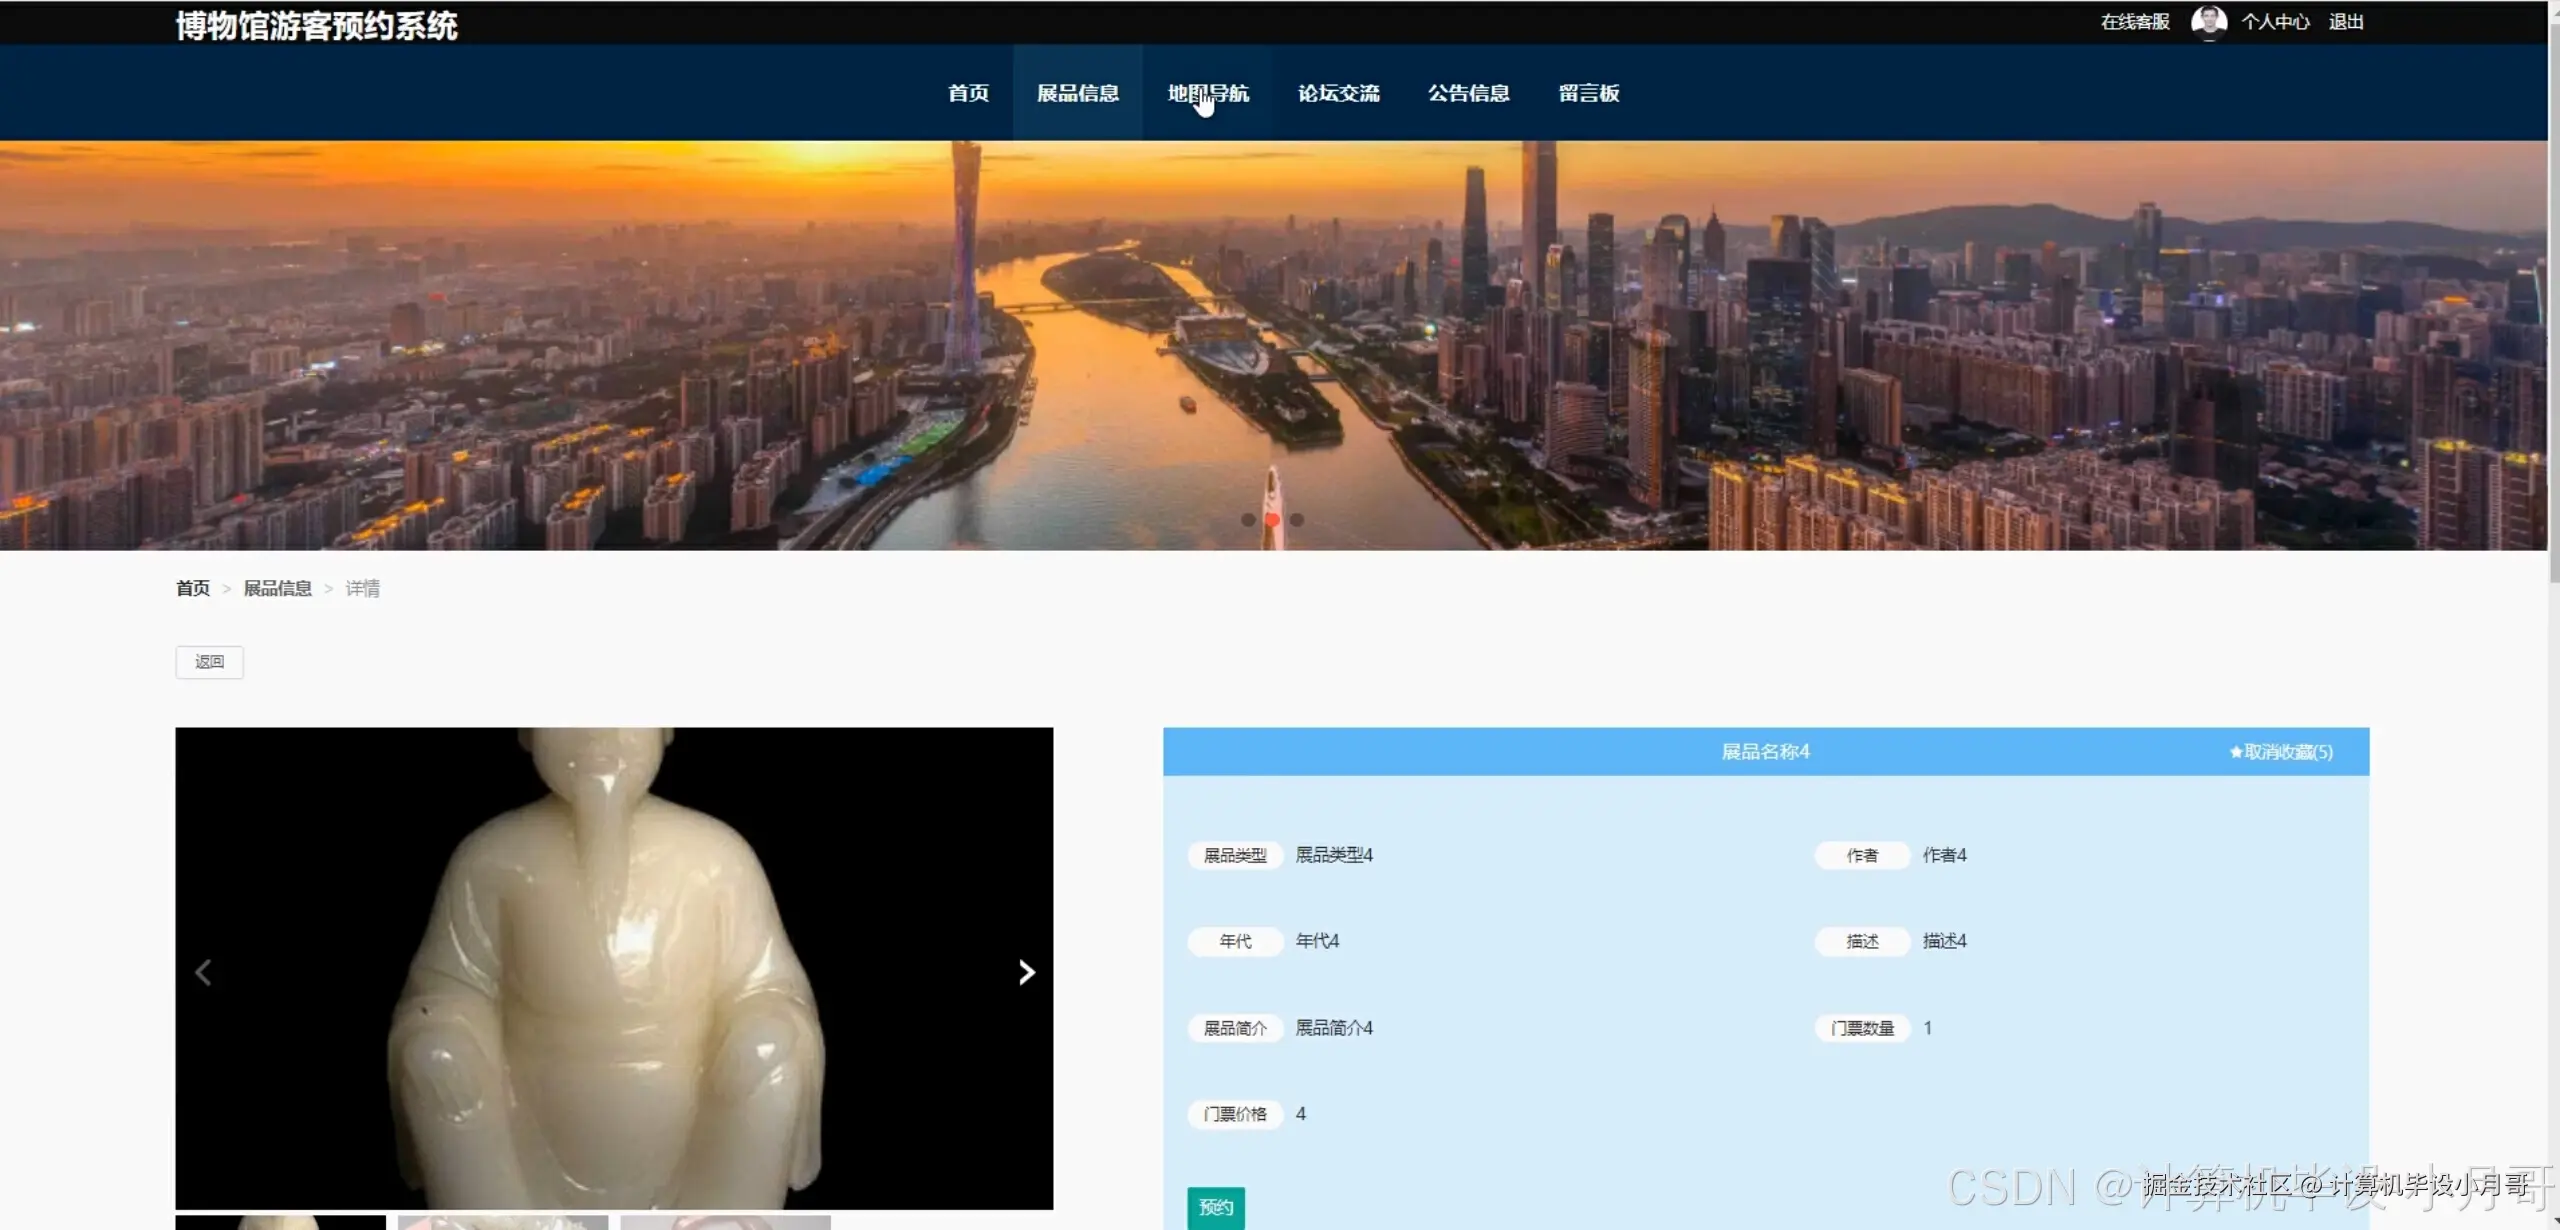The width and height of the screenshot is (2560, 1230).
Task: Click the green 预约 button
Action: point(1215,1207)
